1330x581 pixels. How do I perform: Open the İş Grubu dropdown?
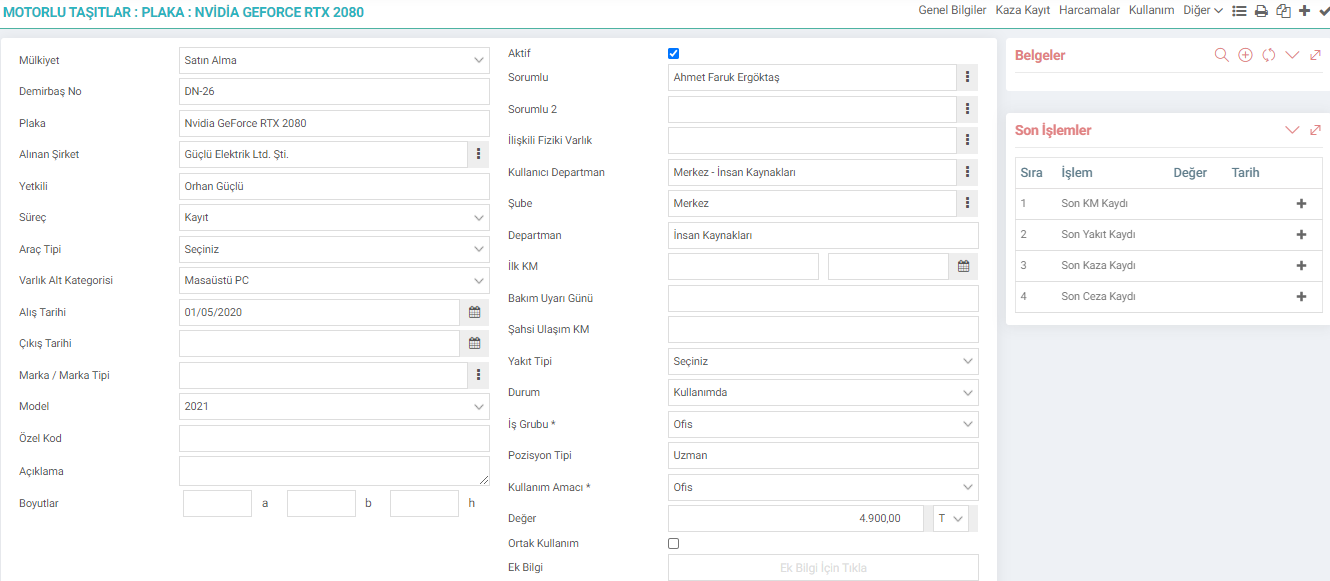coord(823,424)
